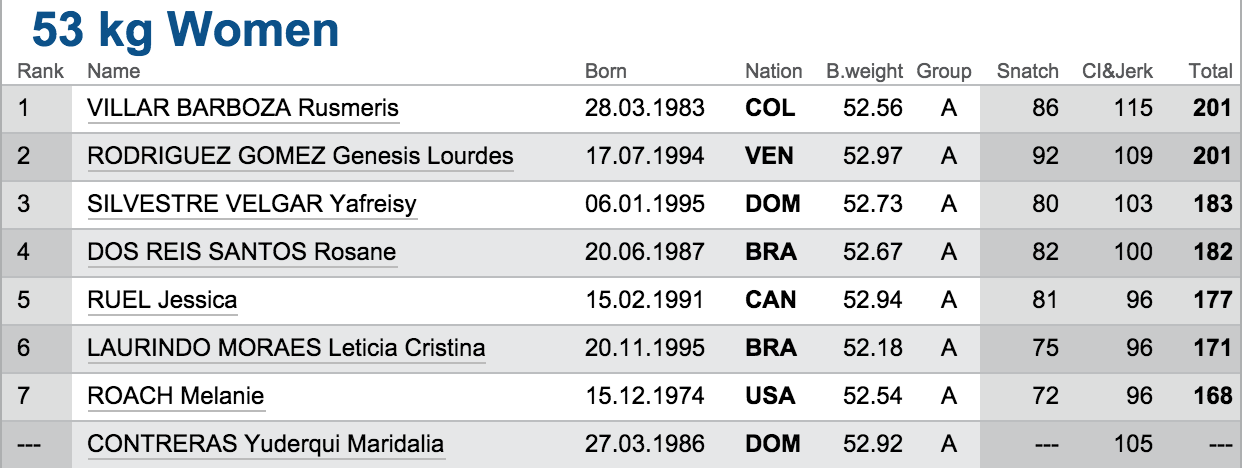This screenshot has height=468, width=1242.
Task: Click USA nation code for rank 7
Action: click(770, 396)
